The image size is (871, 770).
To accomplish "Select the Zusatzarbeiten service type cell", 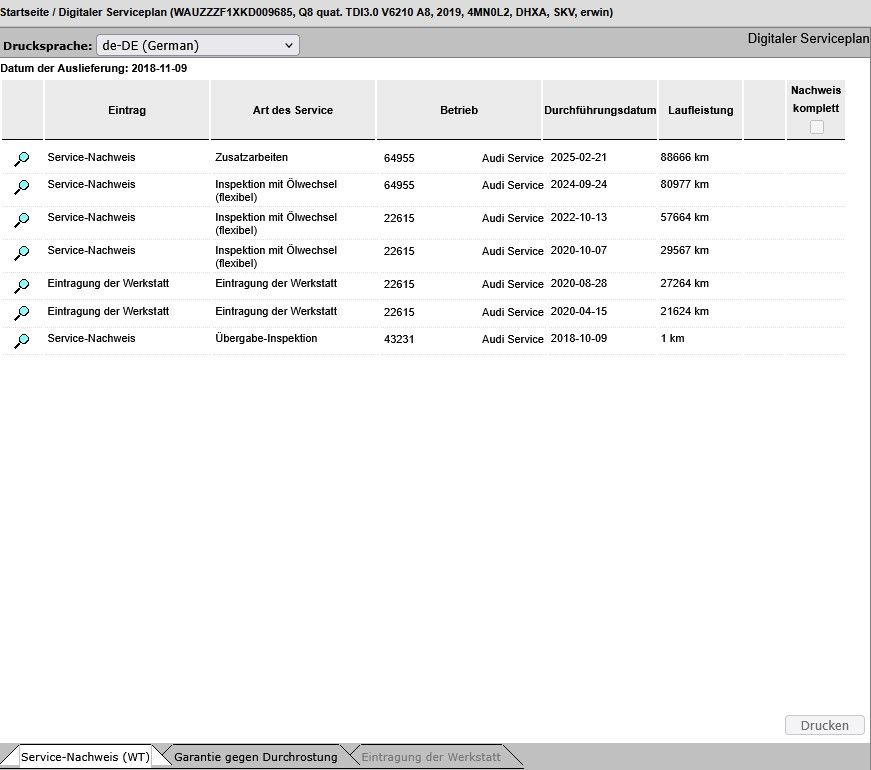I will [251, 158].
